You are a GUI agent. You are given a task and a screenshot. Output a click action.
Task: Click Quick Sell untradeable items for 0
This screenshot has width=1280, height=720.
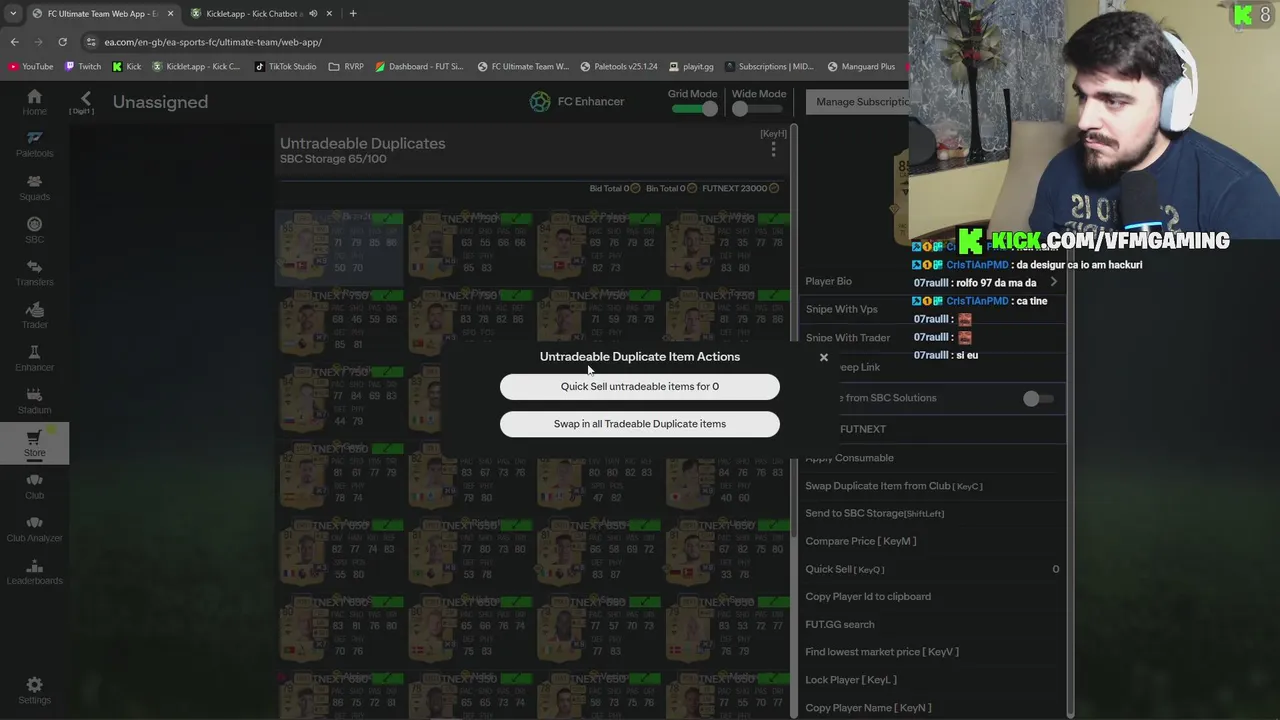(640, 387)
